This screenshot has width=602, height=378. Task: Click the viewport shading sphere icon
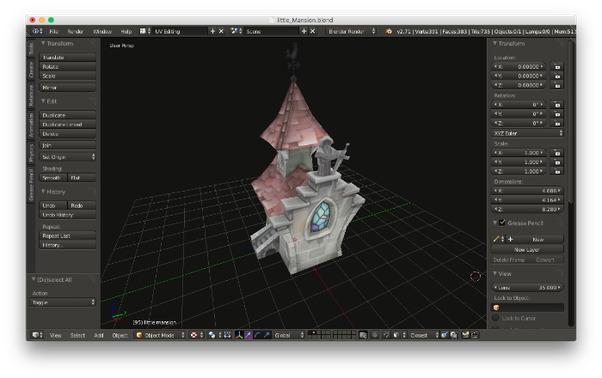(x=194, y=335)
